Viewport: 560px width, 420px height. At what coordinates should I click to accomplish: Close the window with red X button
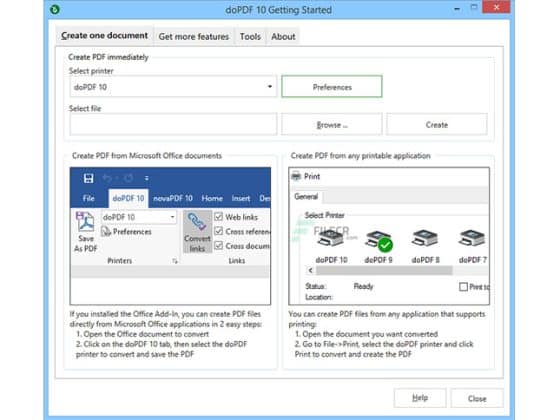496,7
